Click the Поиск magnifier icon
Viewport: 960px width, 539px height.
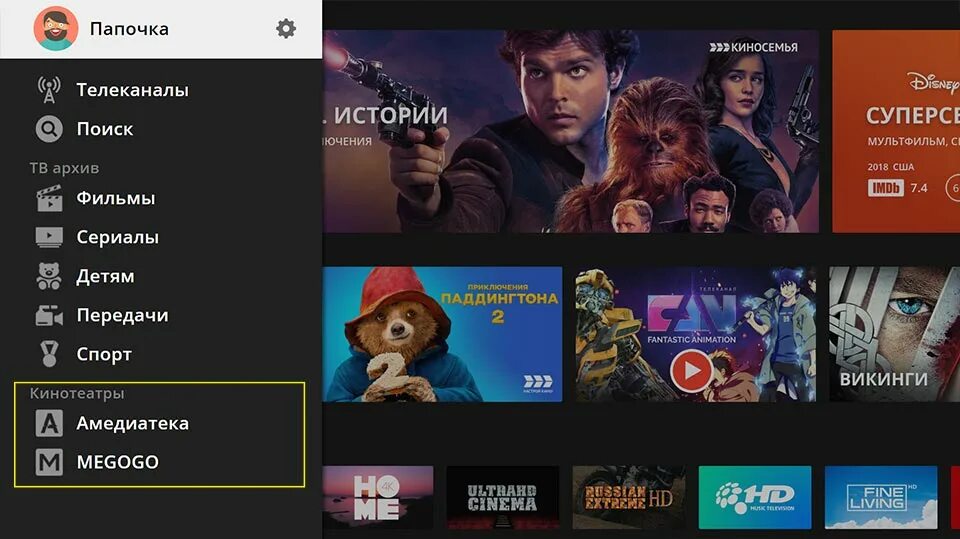[49, 129]
